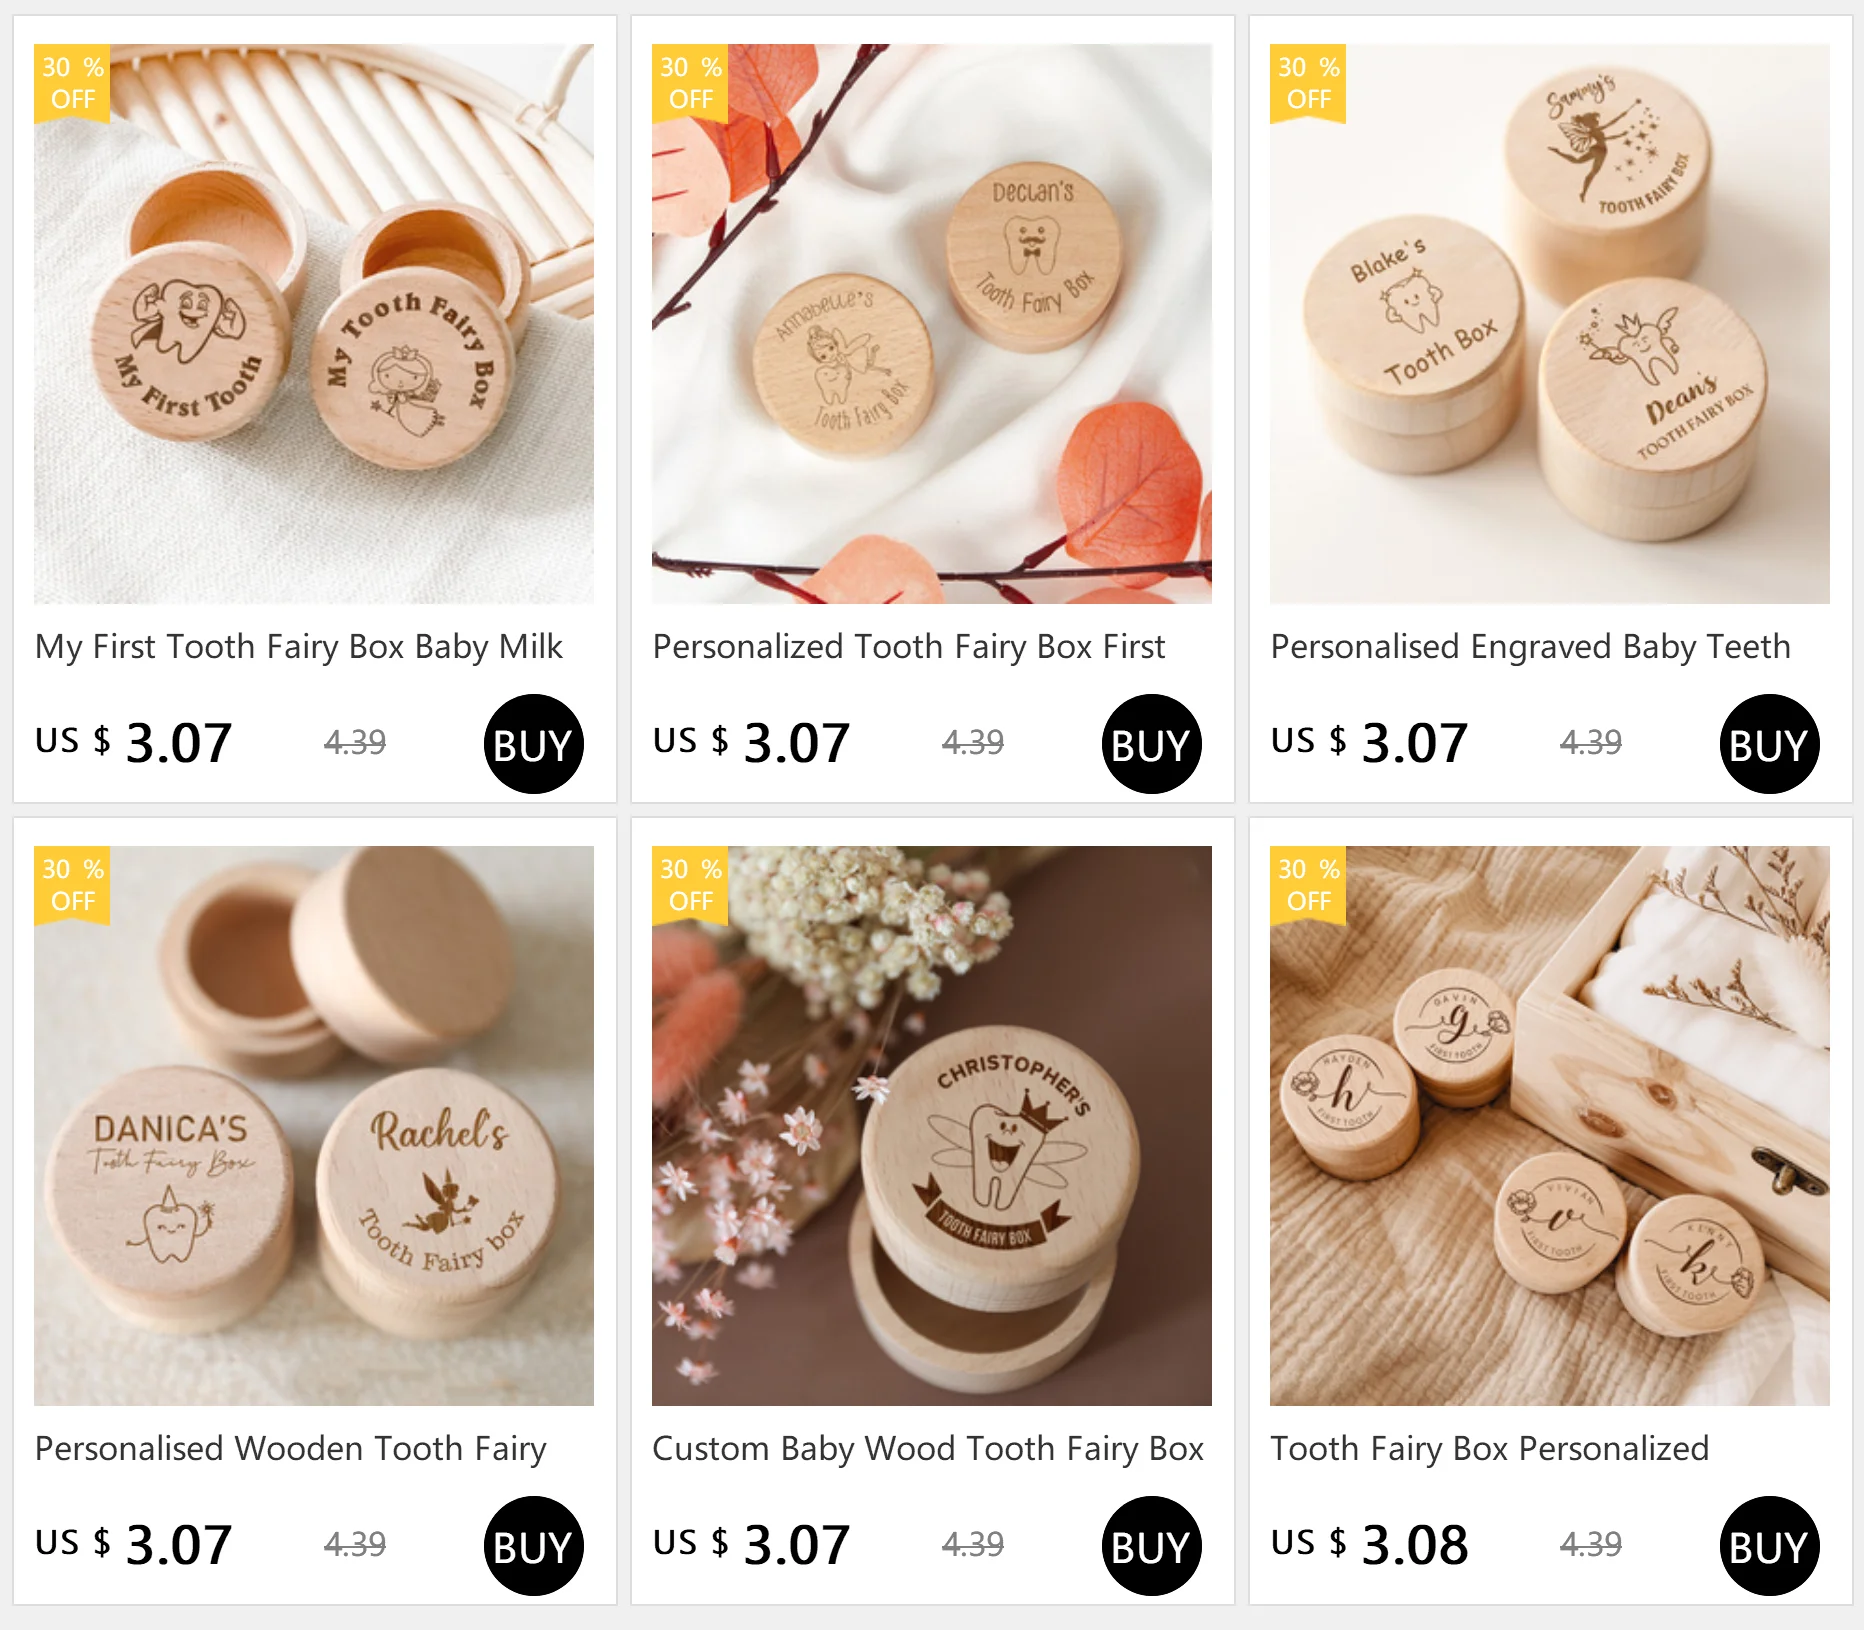Click 30% OFF badge on Christopher's box
Image resolution: width=1864 pixels, height=1630 pixels.
click(x=690, y=885)
